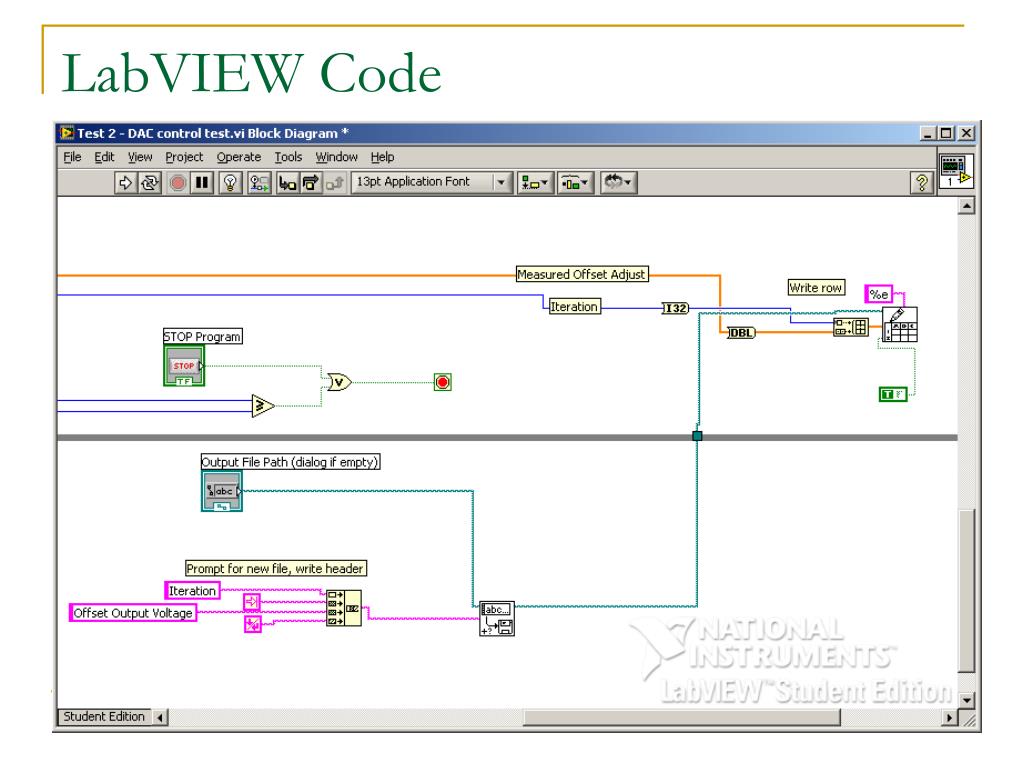Select the 'Prompt for new file, write header' comment

pyautogui.click(x=276, y=569)
